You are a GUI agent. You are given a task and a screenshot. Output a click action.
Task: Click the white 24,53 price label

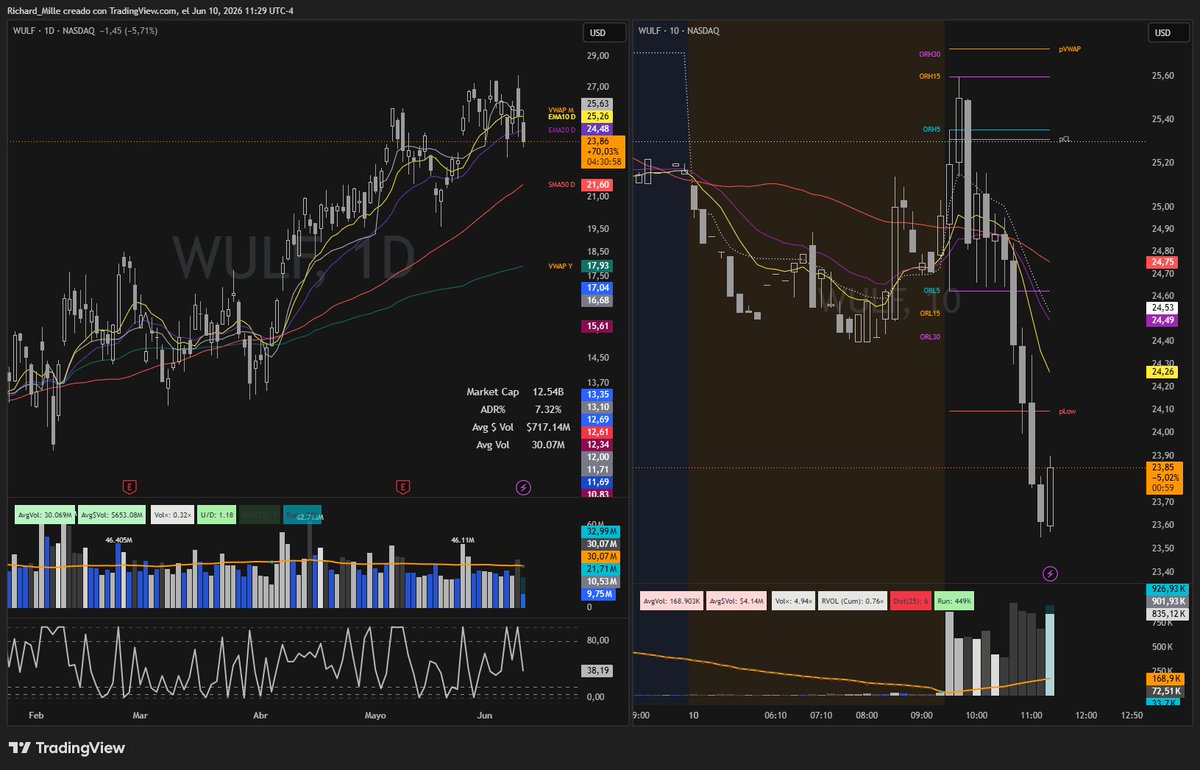tap(1162, 309)
